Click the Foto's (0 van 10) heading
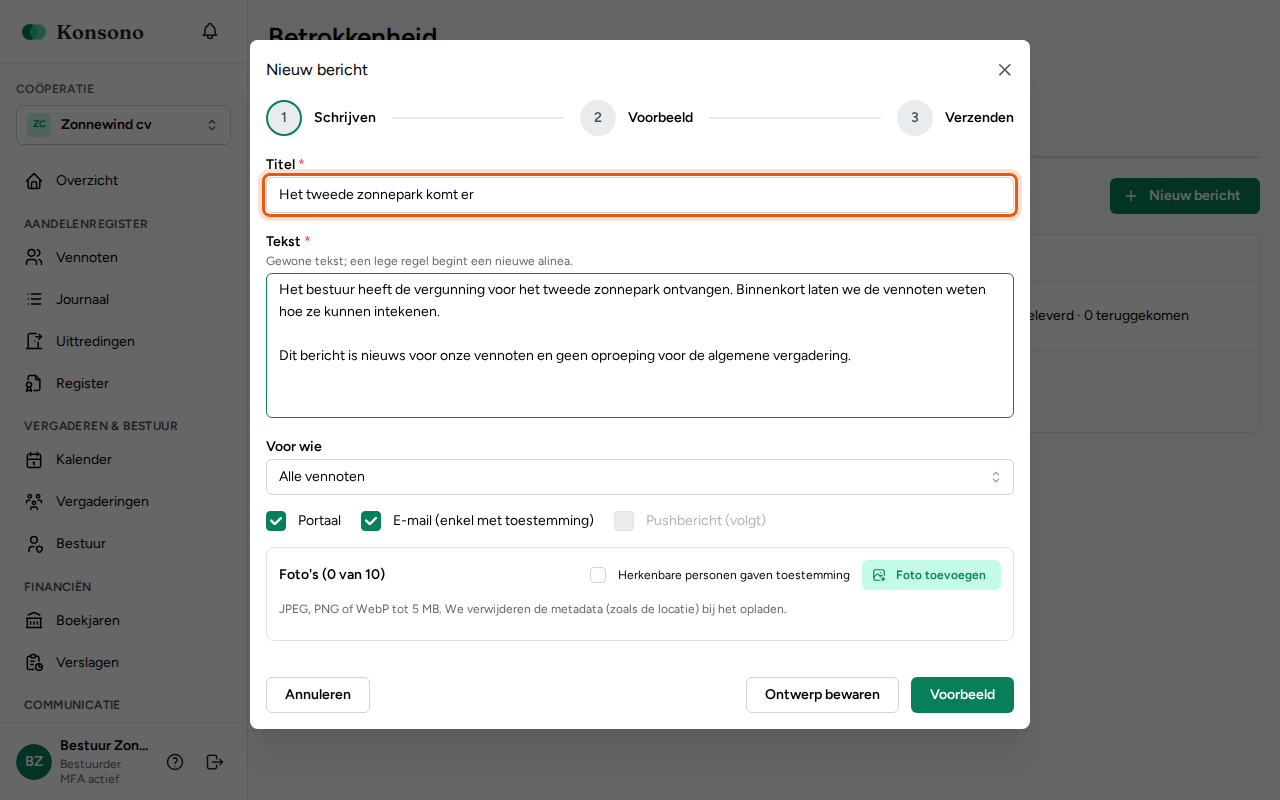Viewport: 1280px width, 800px height. pos(332,575)
